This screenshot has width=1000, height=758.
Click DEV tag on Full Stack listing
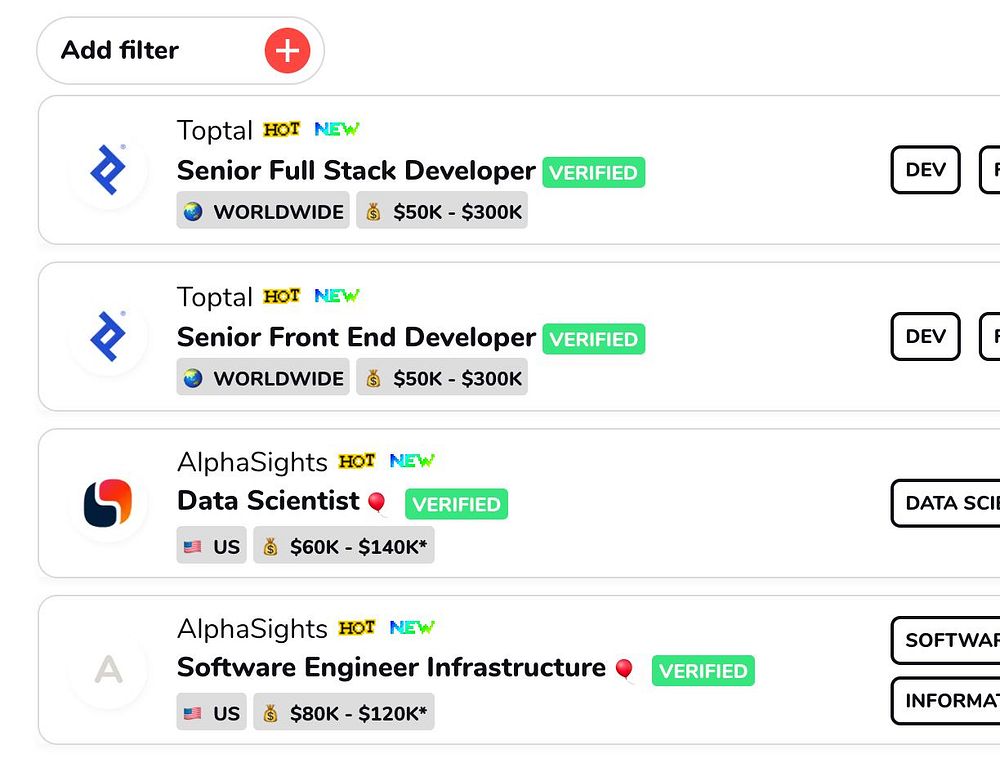925,170
